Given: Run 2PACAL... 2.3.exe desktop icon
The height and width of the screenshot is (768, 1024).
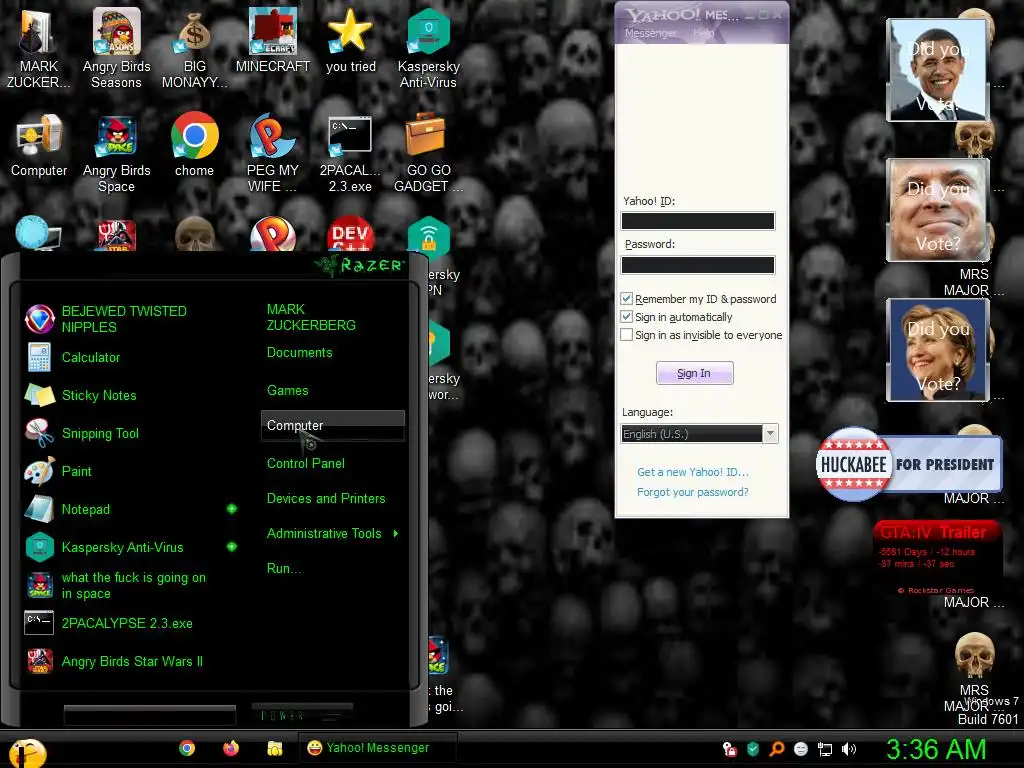Looking at the screenshot, I should pyautogui.click(x=350, y=153).
